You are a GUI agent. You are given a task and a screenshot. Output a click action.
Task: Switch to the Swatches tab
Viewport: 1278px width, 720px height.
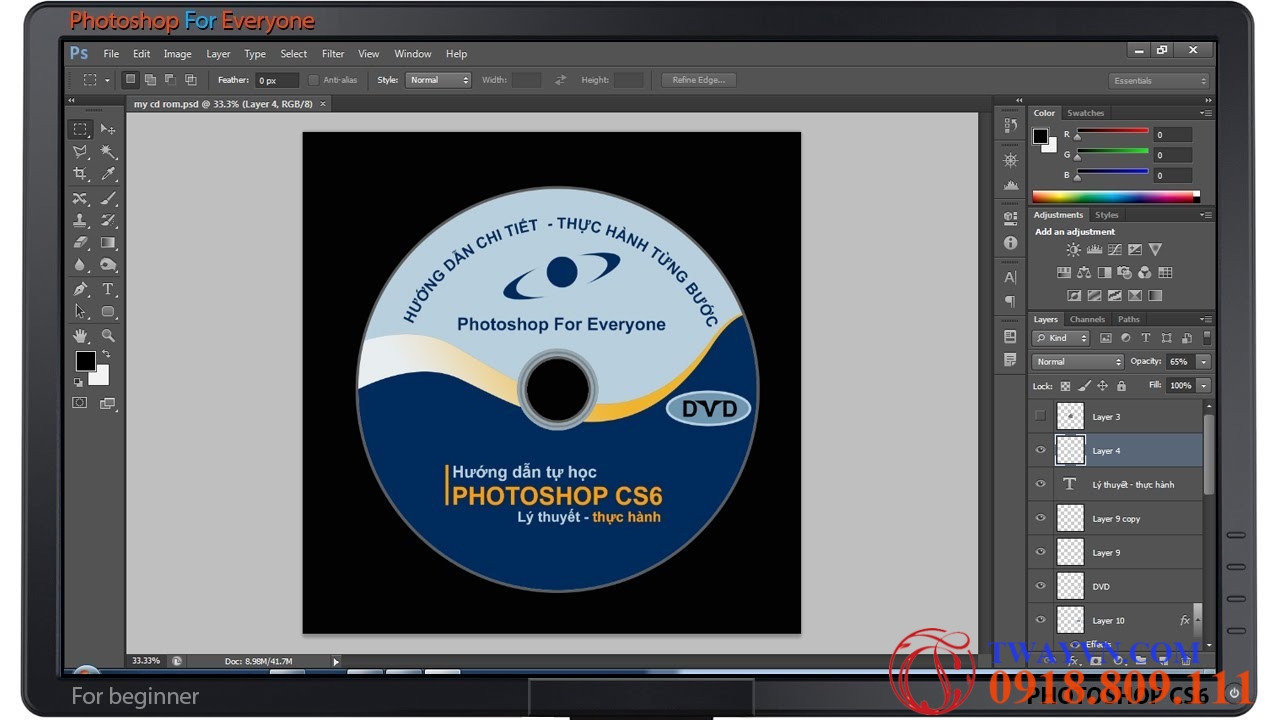tap(1085, 113)
